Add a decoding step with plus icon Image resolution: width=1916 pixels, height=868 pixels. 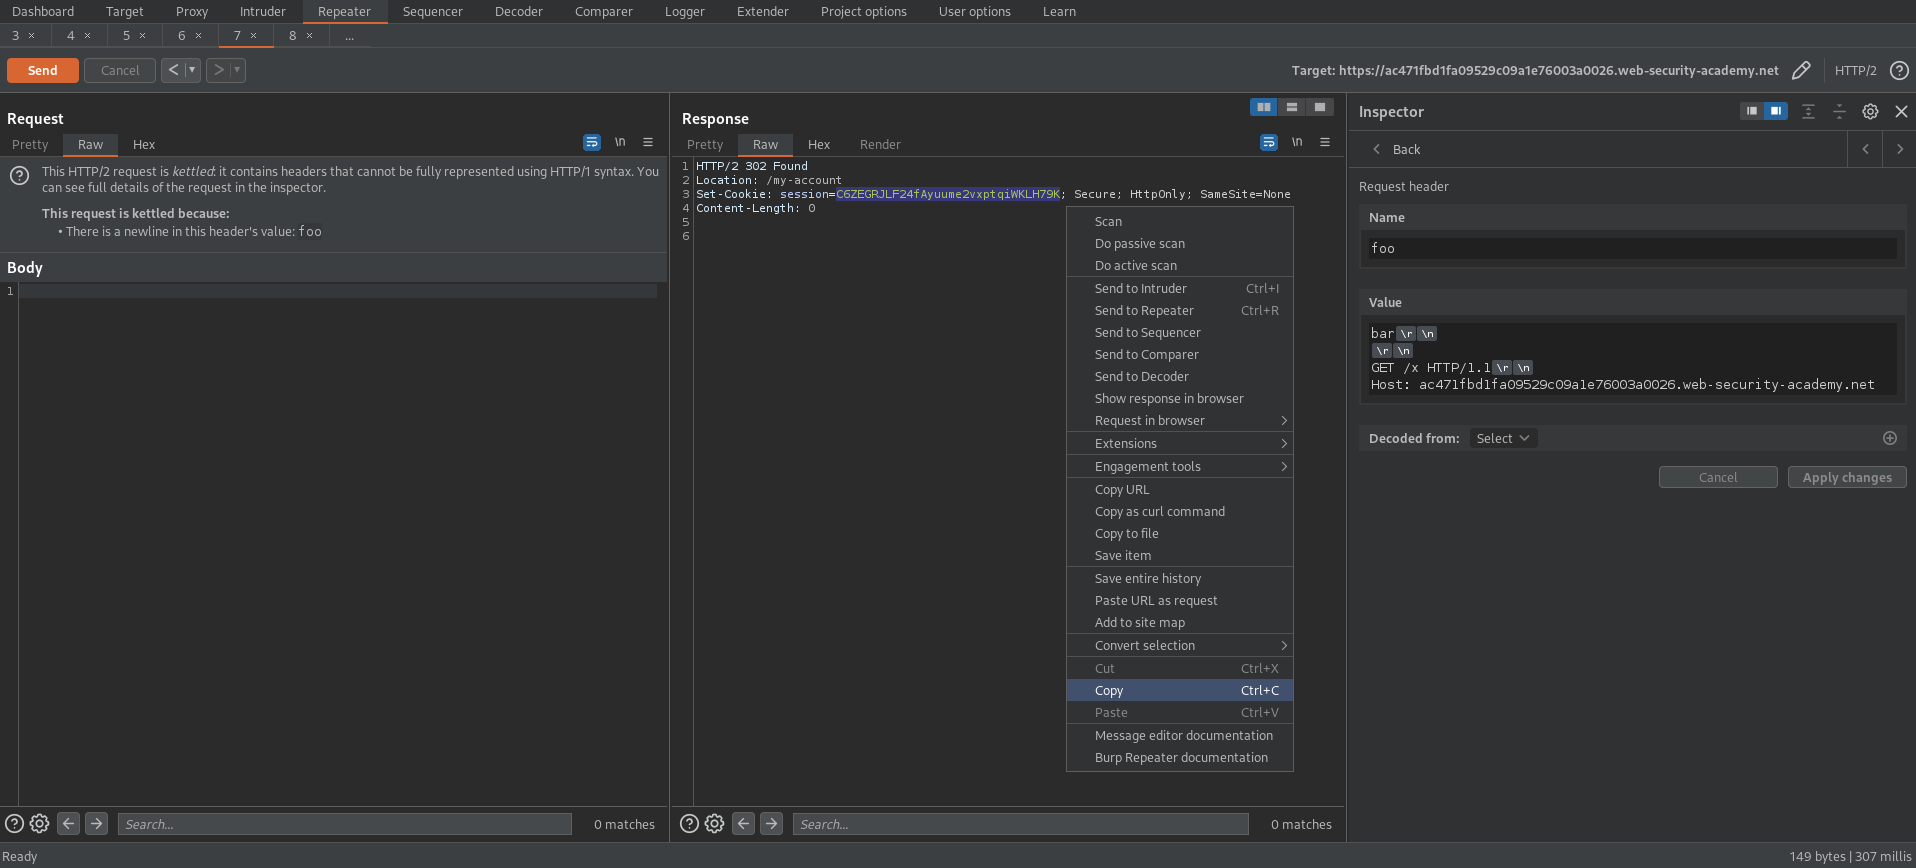click(1890, 438)
